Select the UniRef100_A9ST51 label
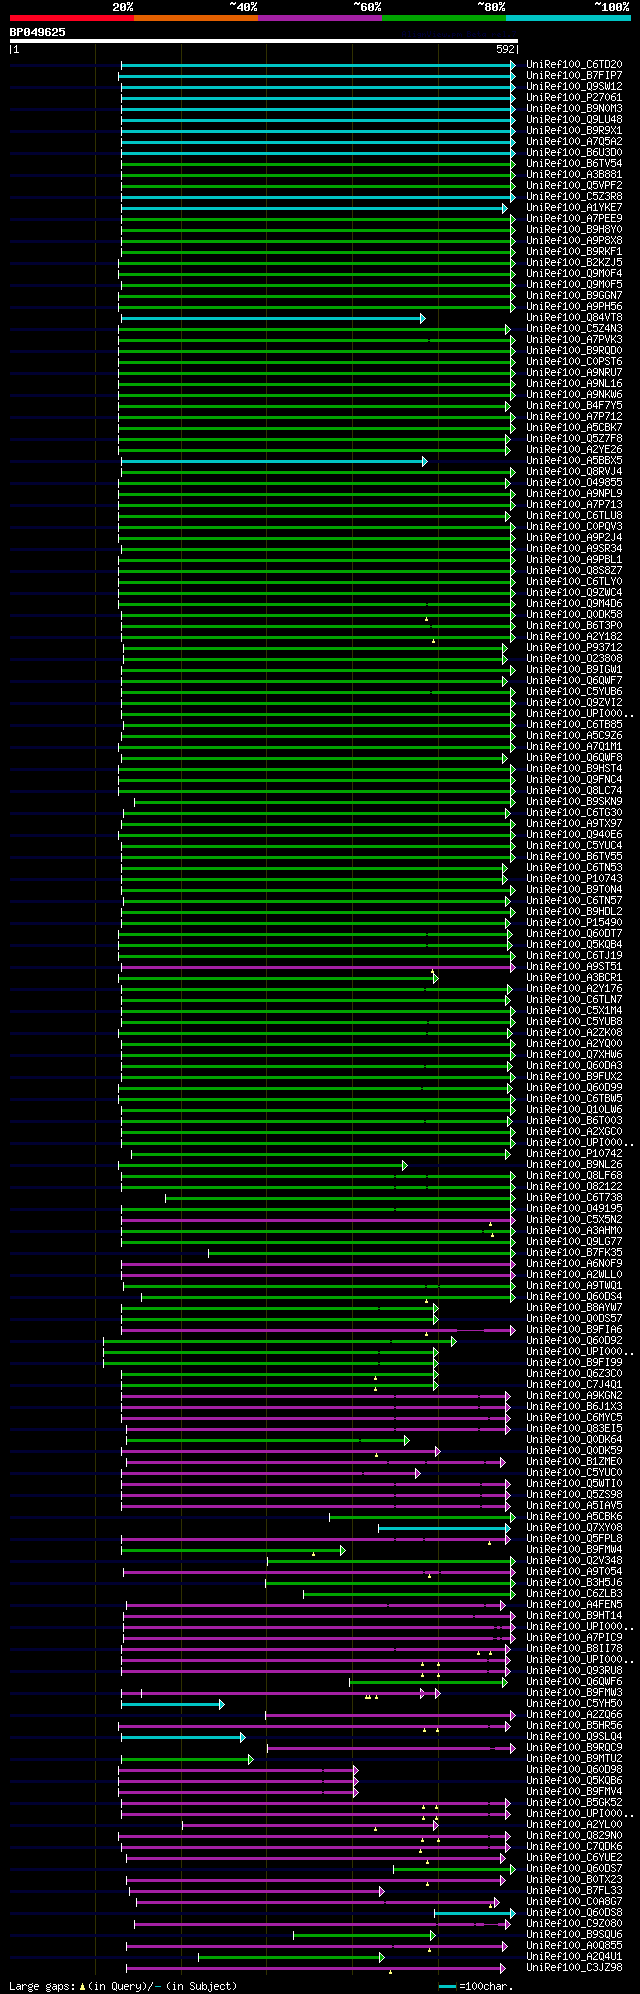 pos(574,967)
